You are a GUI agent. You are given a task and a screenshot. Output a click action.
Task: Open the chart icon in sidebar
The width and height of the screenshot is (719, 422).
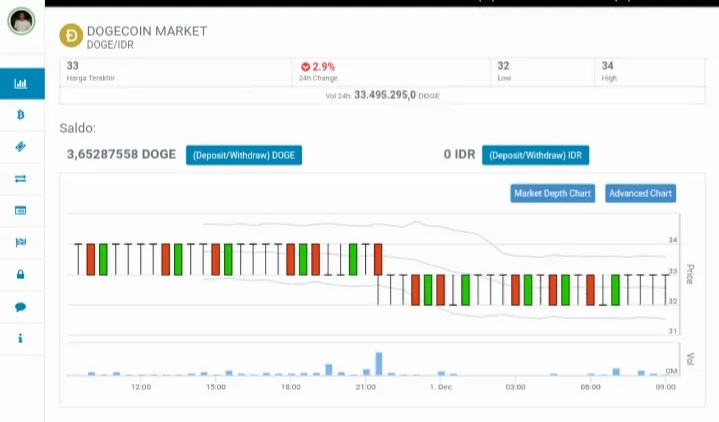click(x=21, y=83)
